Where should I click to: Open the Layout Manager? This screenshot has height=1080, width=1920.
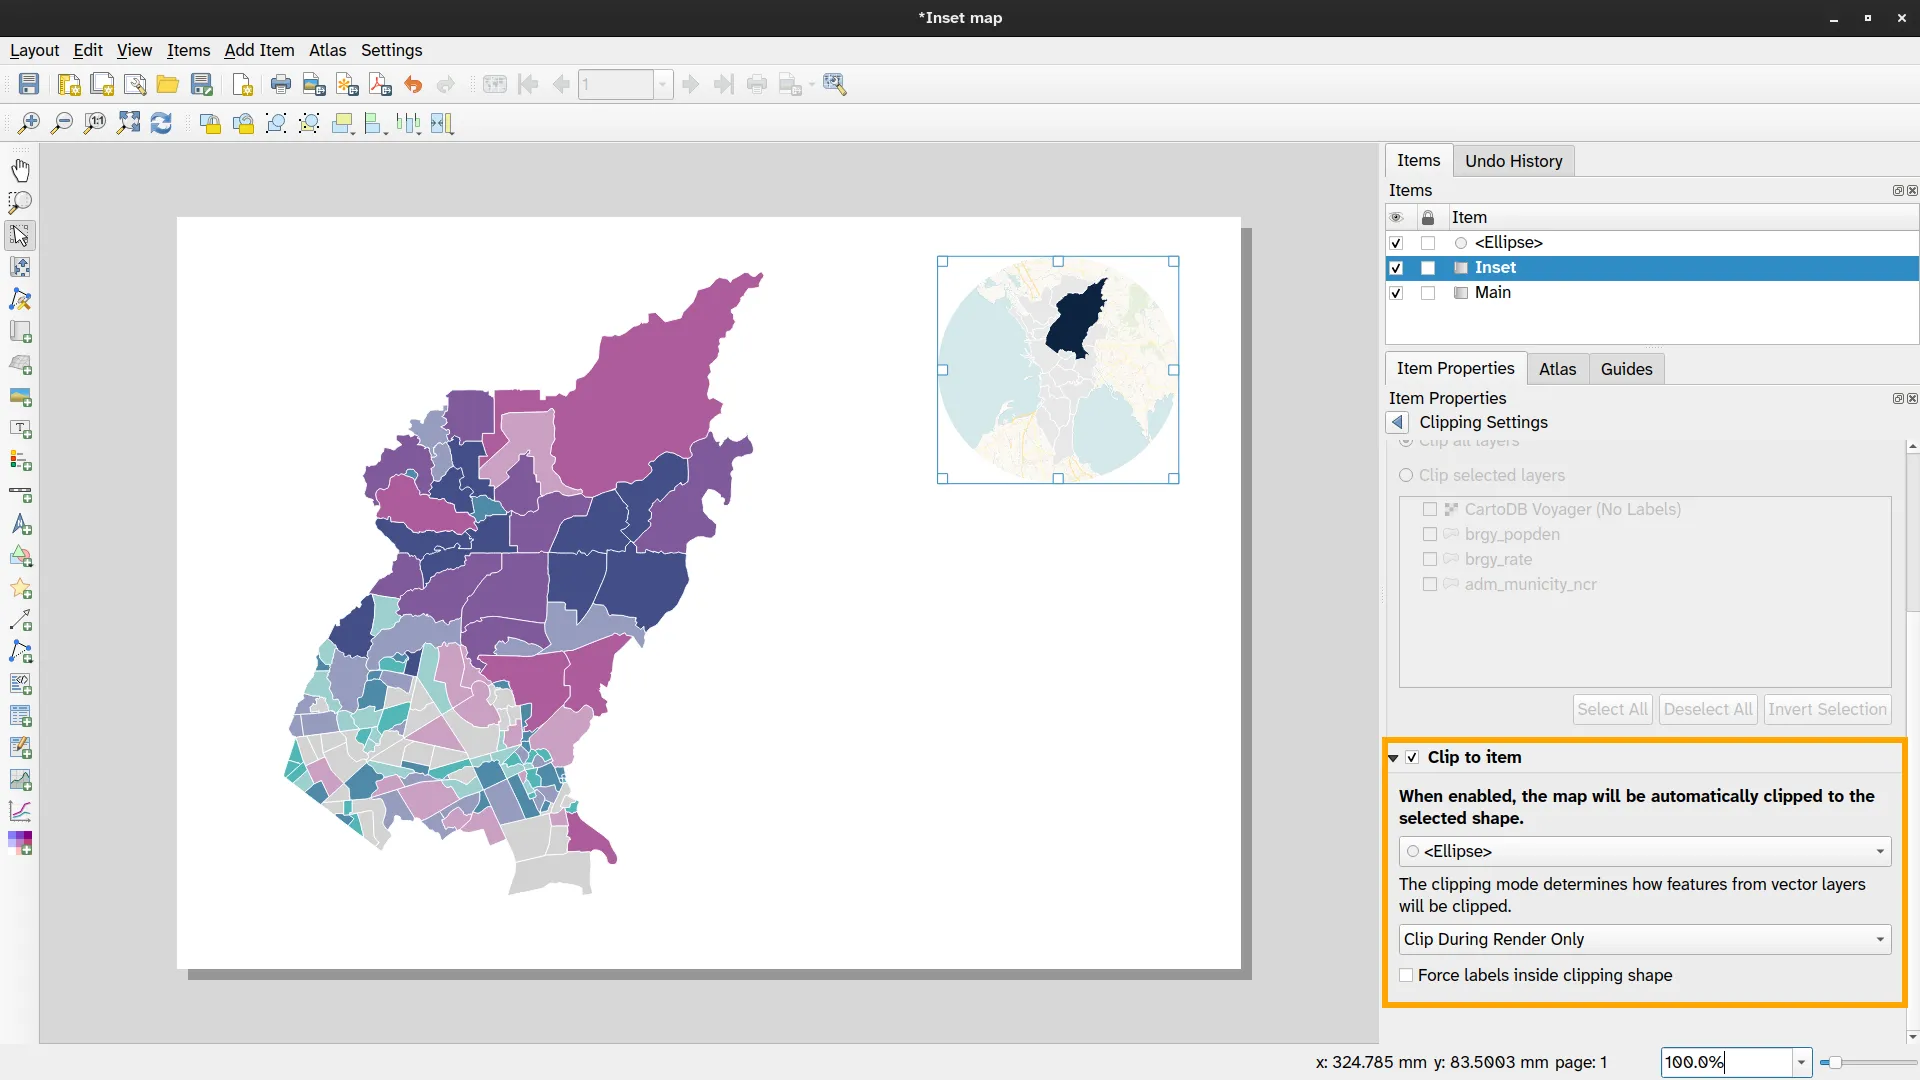point(135,84)
